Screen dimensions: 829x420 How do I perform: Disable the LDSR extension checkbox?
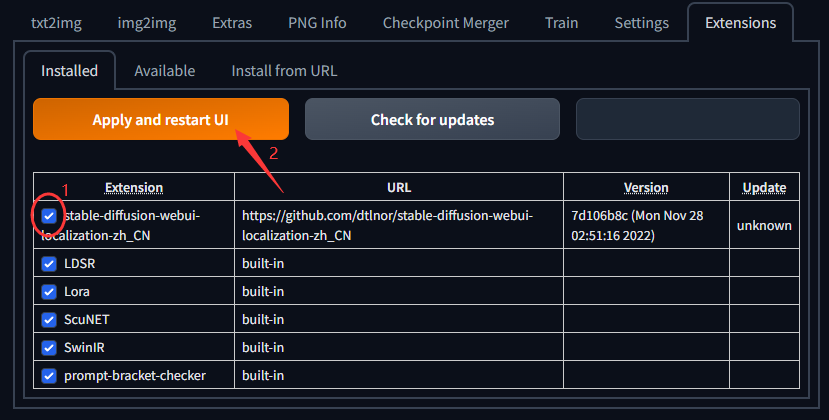(x=49, y=263)
